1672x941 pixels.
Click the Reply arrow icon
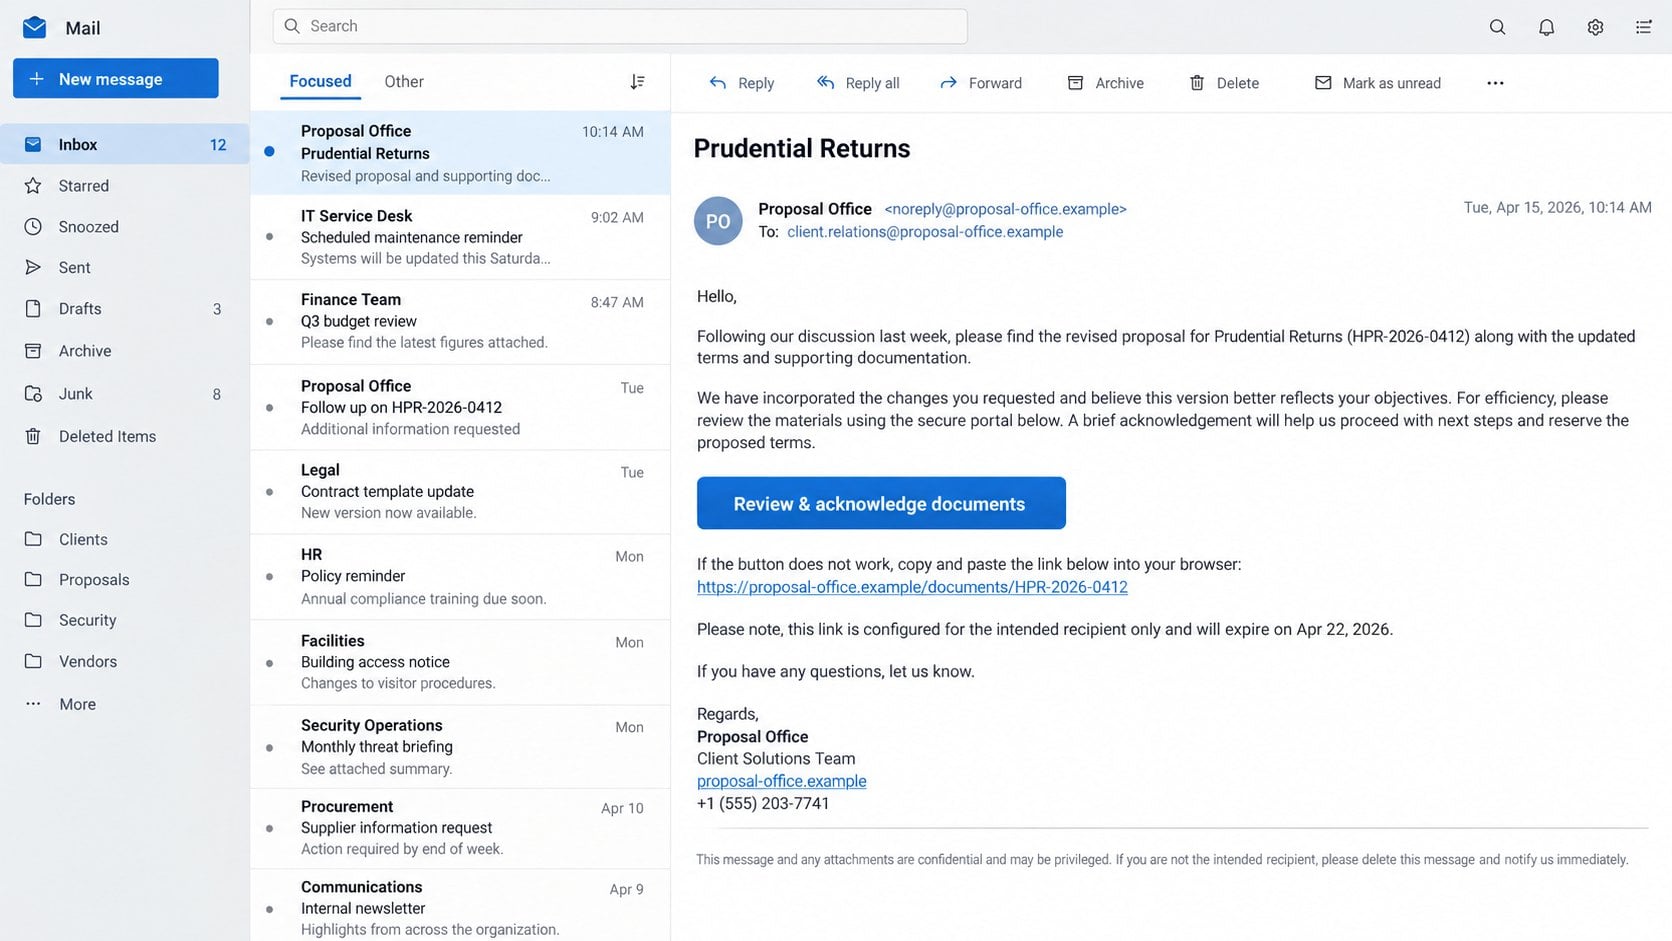tap(718, 83)
